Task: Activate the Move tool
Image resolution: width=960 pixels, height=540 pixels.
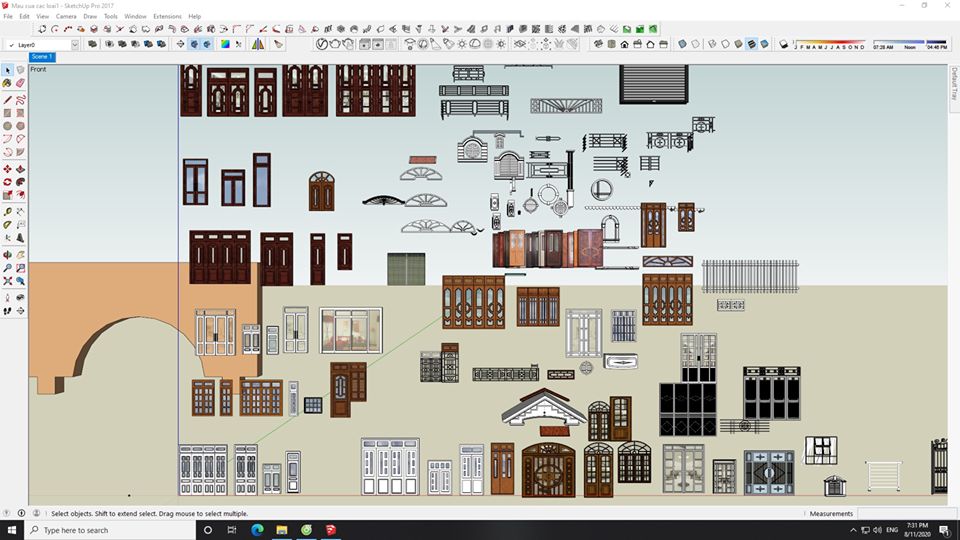Action: tap(8, 169)
